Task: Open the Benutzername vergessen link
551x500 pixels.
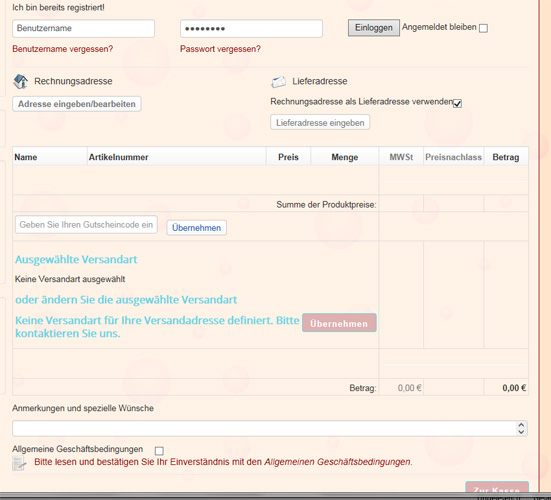Action: click(x=63, y=49)
